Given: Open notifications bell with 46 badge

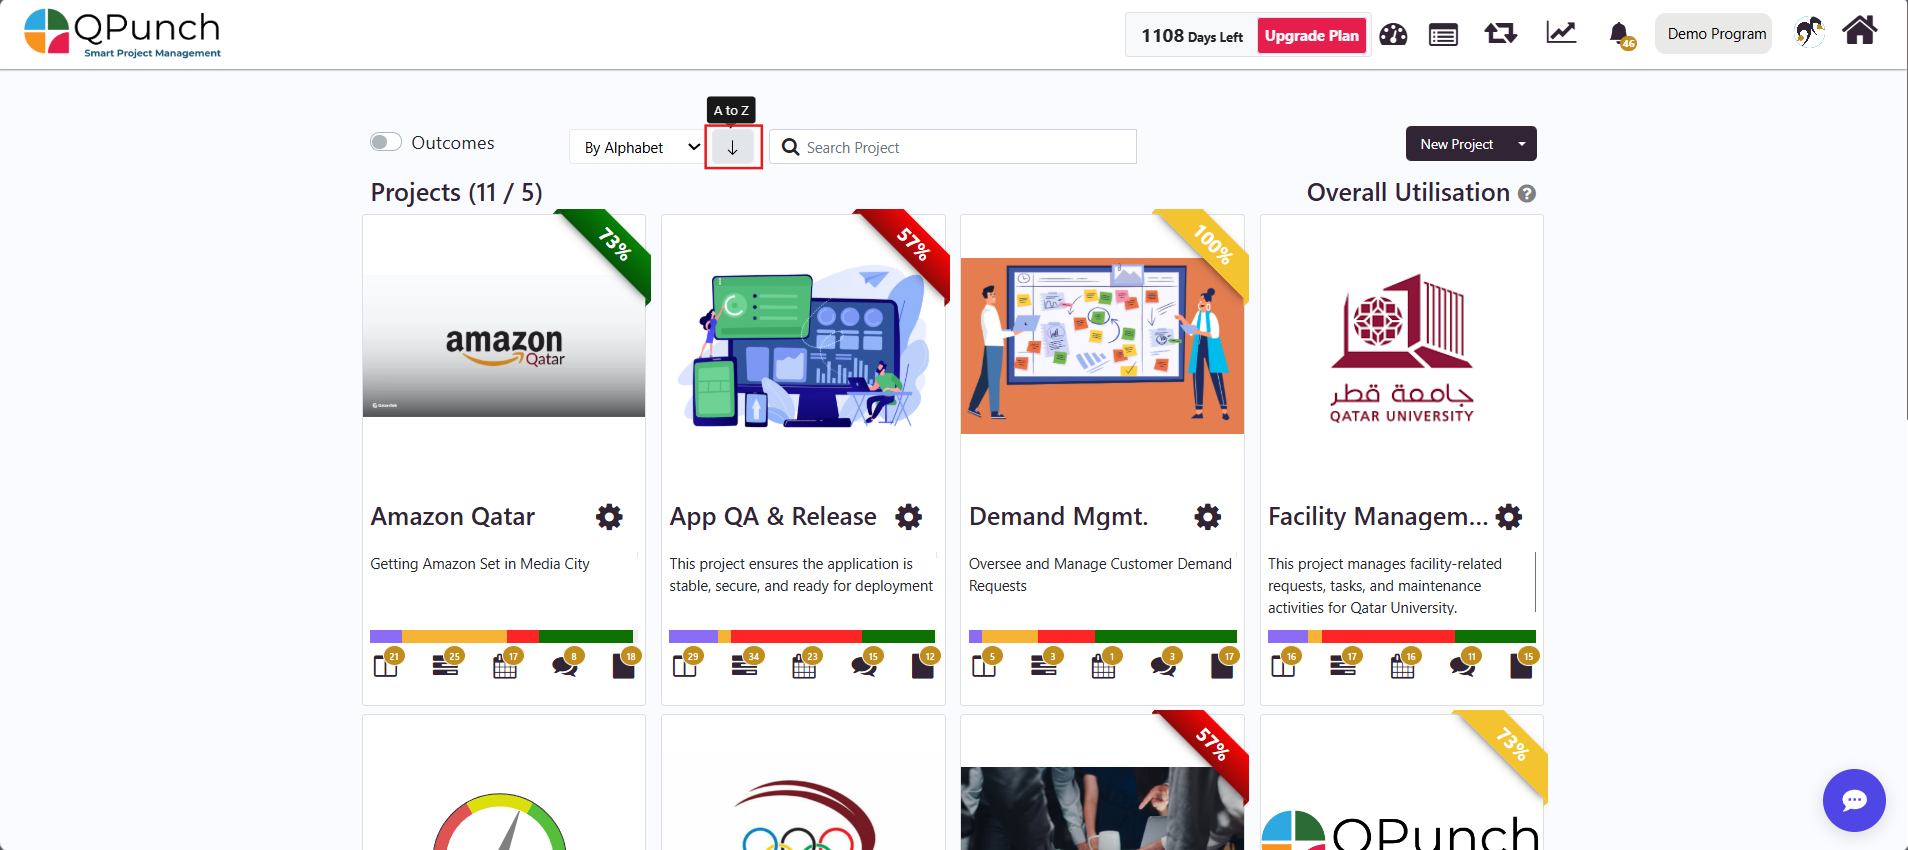Looking at the screenshot, I should tap(1621, 35).
